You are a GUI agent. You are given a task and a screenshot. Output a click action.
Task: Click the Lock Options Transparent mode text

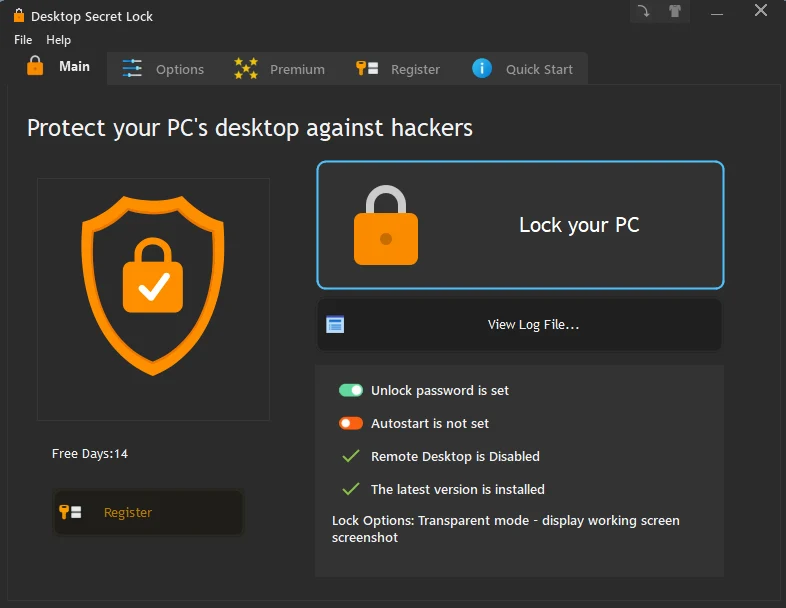pyautogui.click(x=506, y=529)
